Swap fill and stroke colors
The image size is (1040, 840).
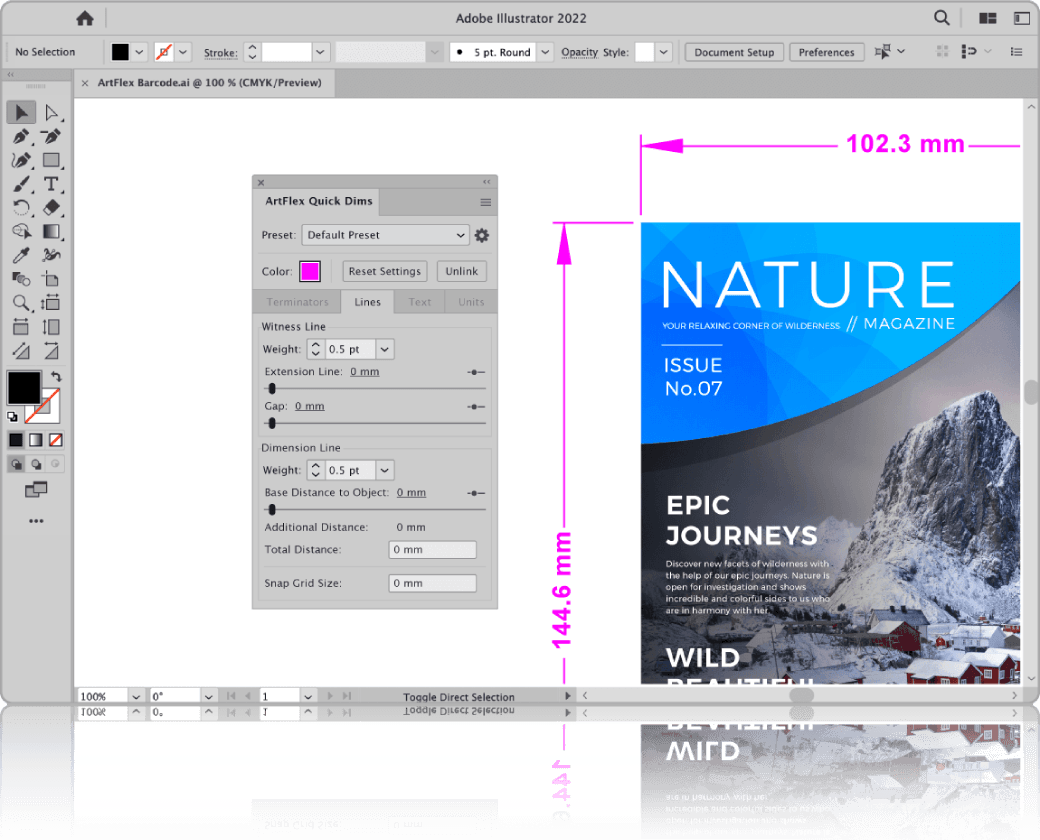56,376
